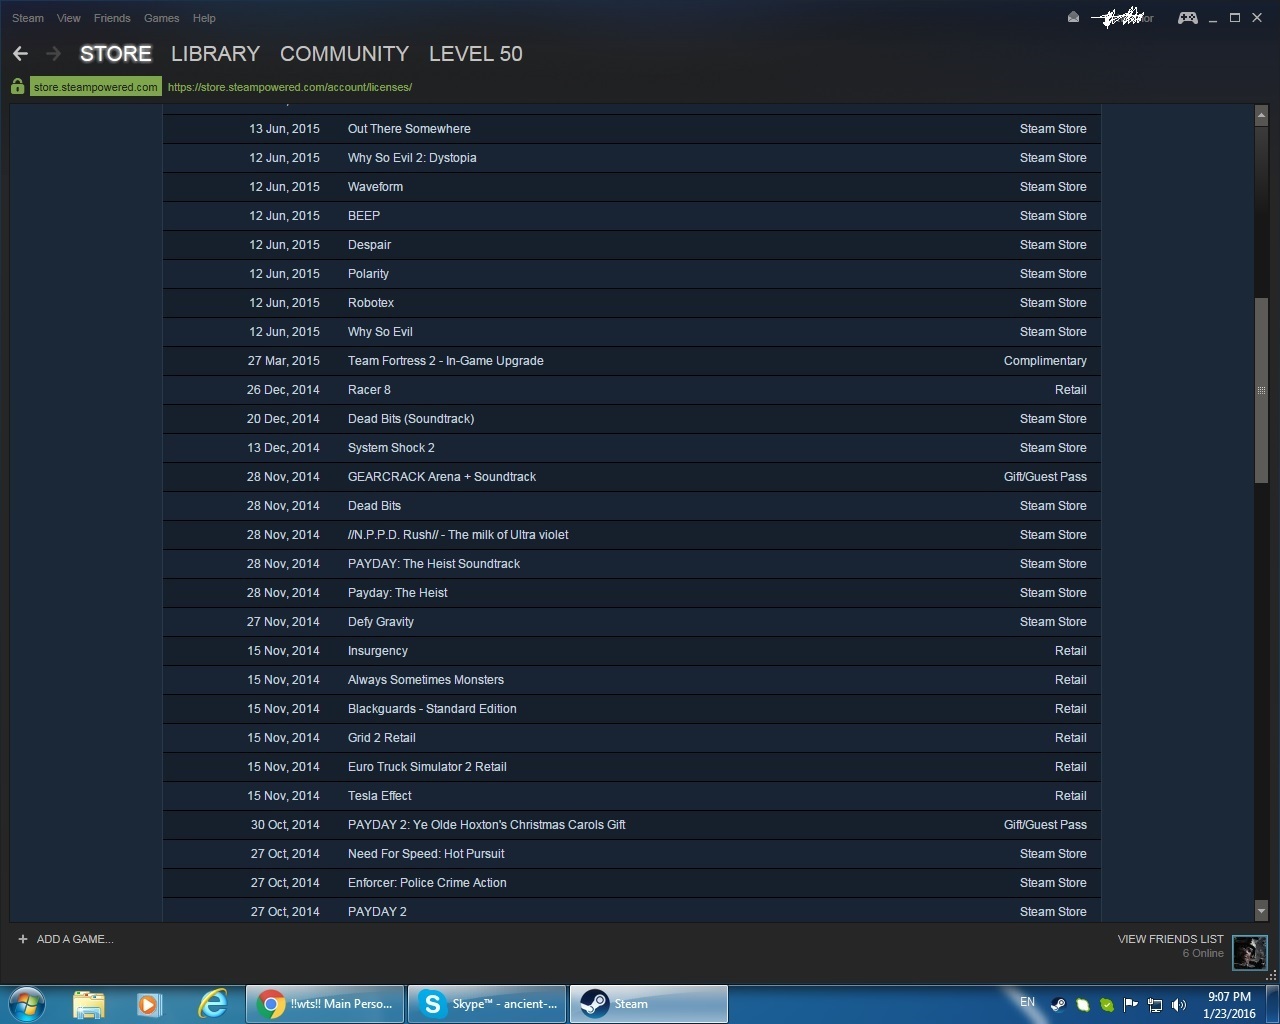
Task: Click 'Polarity' in the list
Action: 631,274
